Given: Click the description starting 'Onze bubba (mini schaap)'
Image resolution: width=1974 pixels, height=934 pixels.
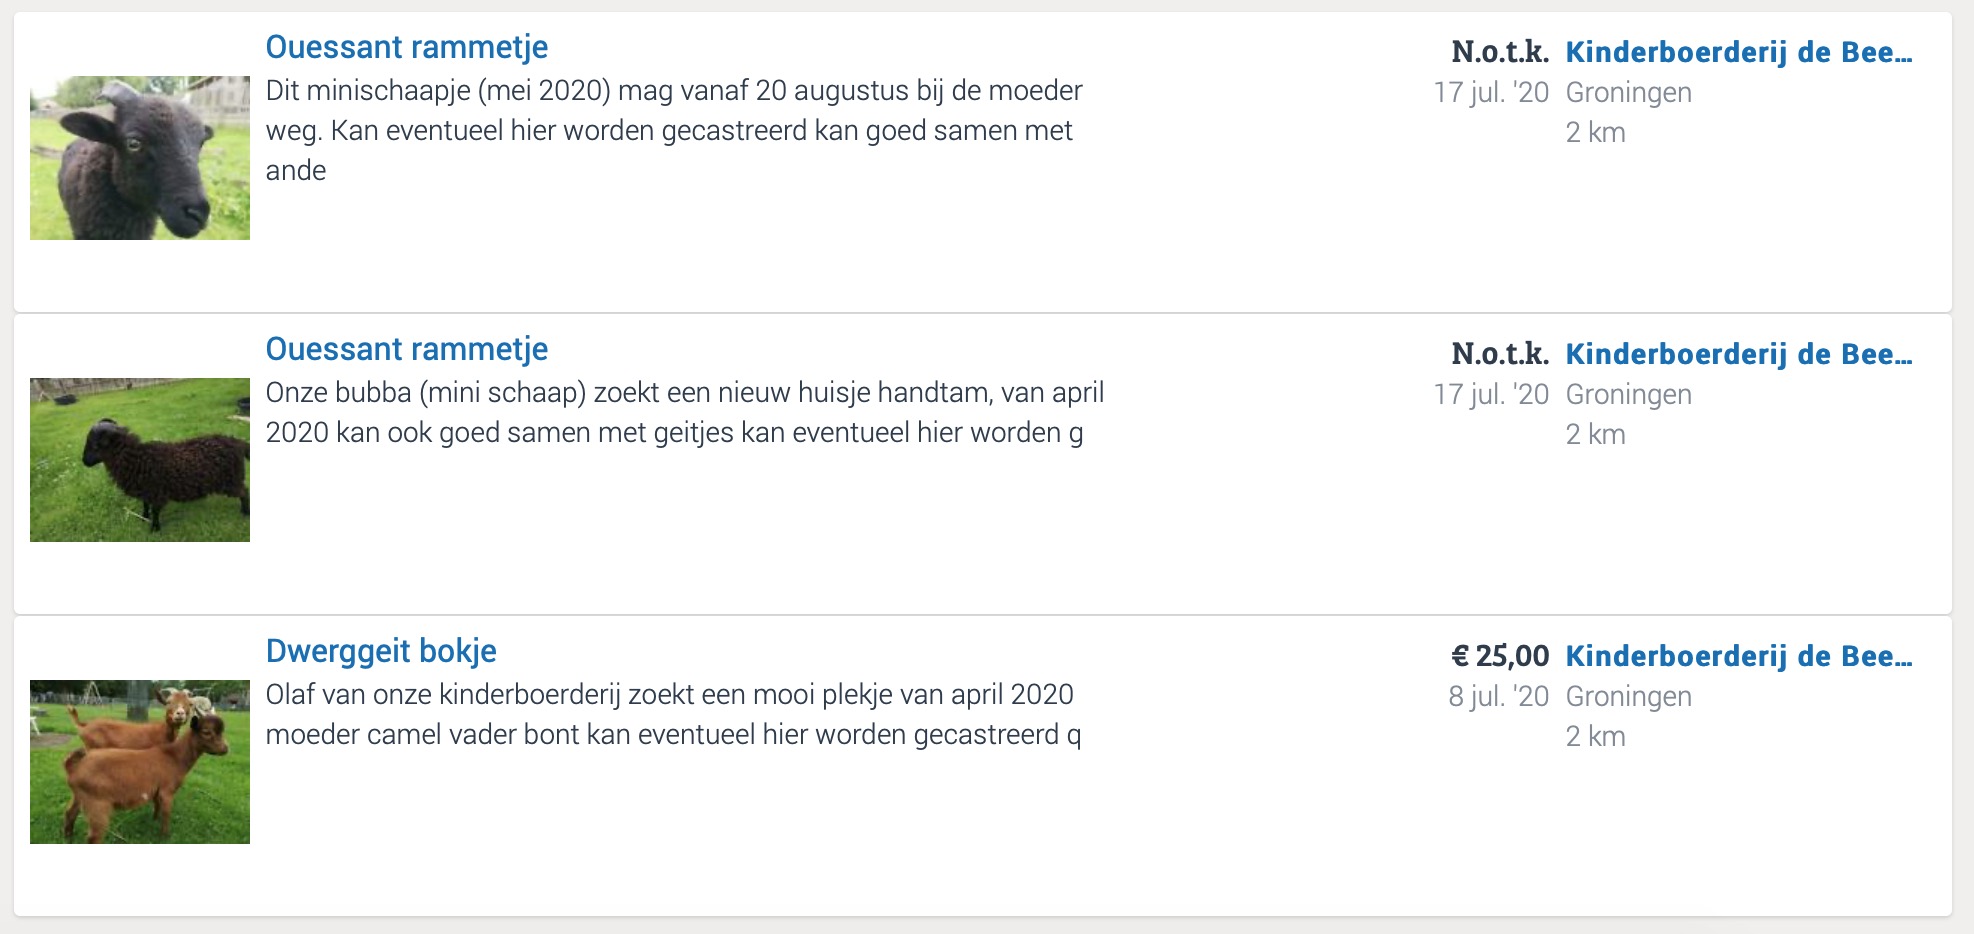Looking at the screenshot, I should [x=684, y=412].
